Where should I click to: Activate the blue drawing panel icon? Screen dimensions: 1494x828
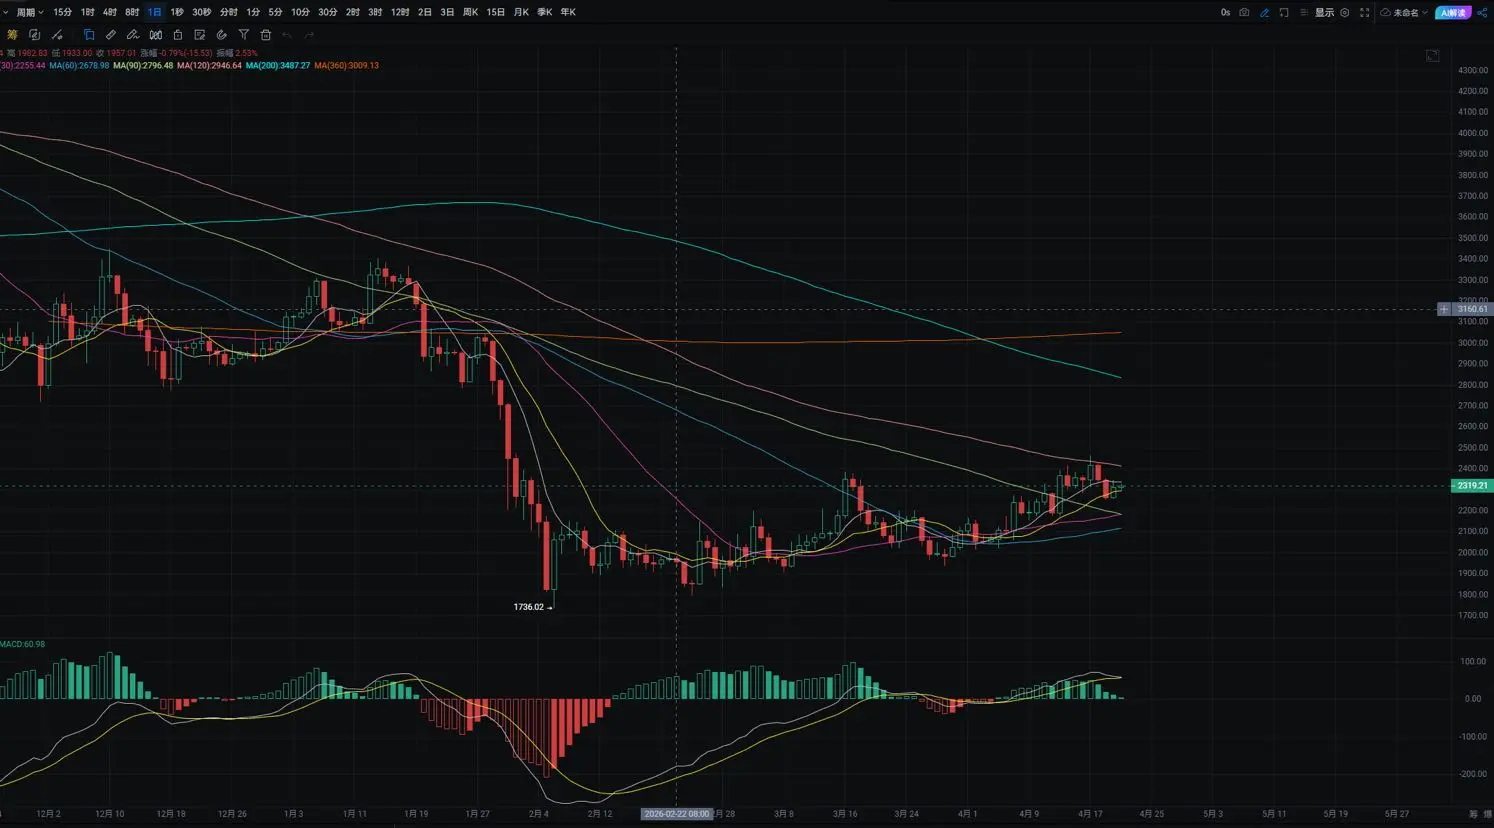[89, 35]
